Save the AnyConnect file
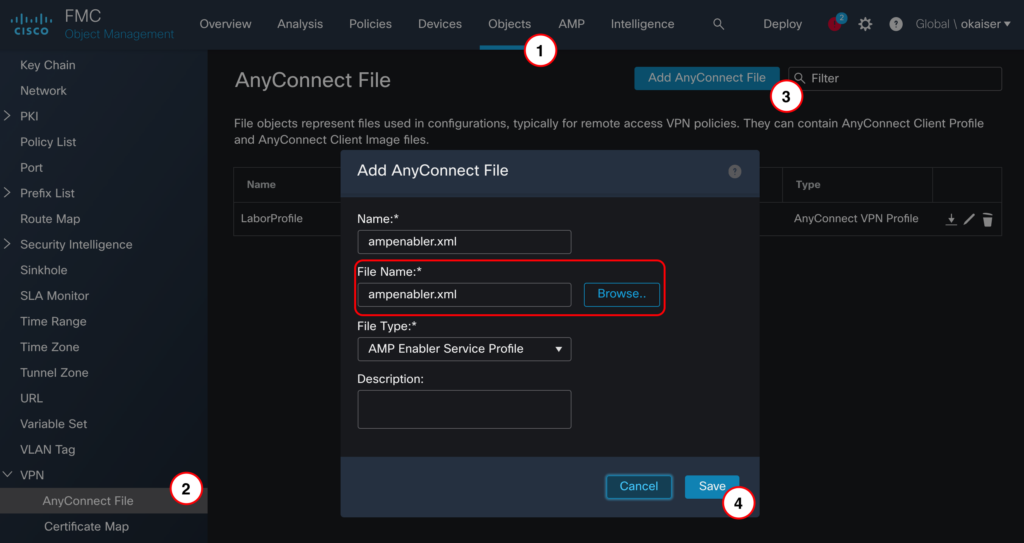 [x=712, y=486]
